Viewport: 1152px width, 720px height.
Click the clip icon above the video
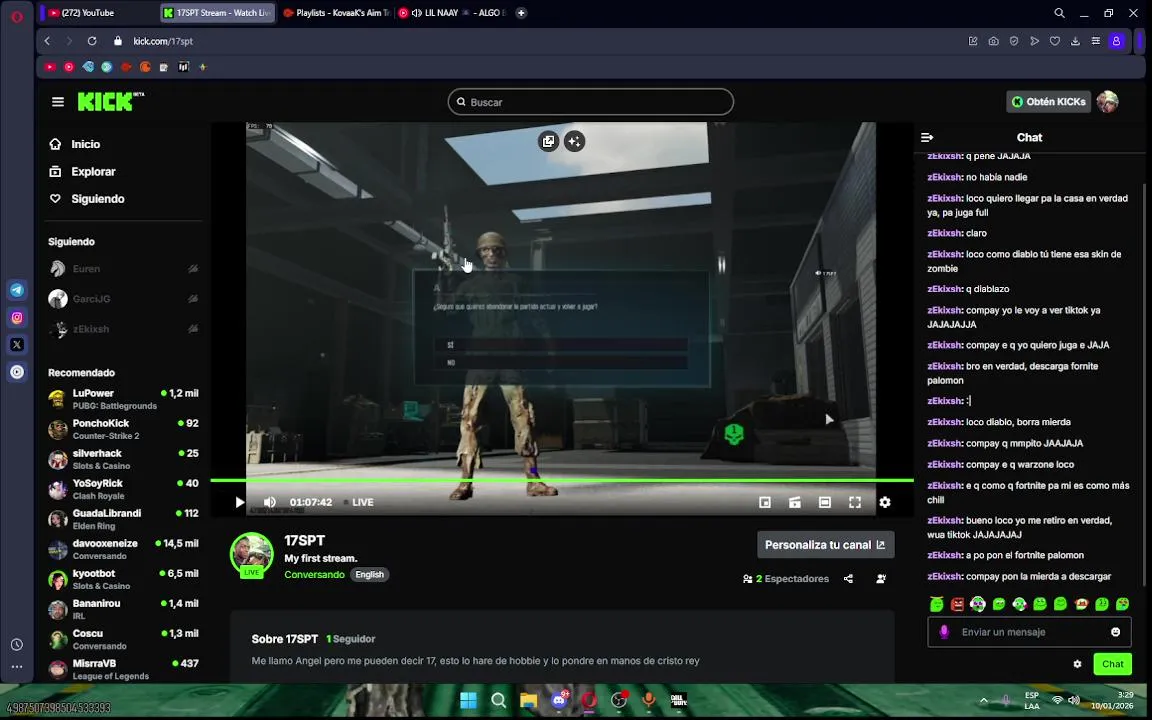click(548, 141)
